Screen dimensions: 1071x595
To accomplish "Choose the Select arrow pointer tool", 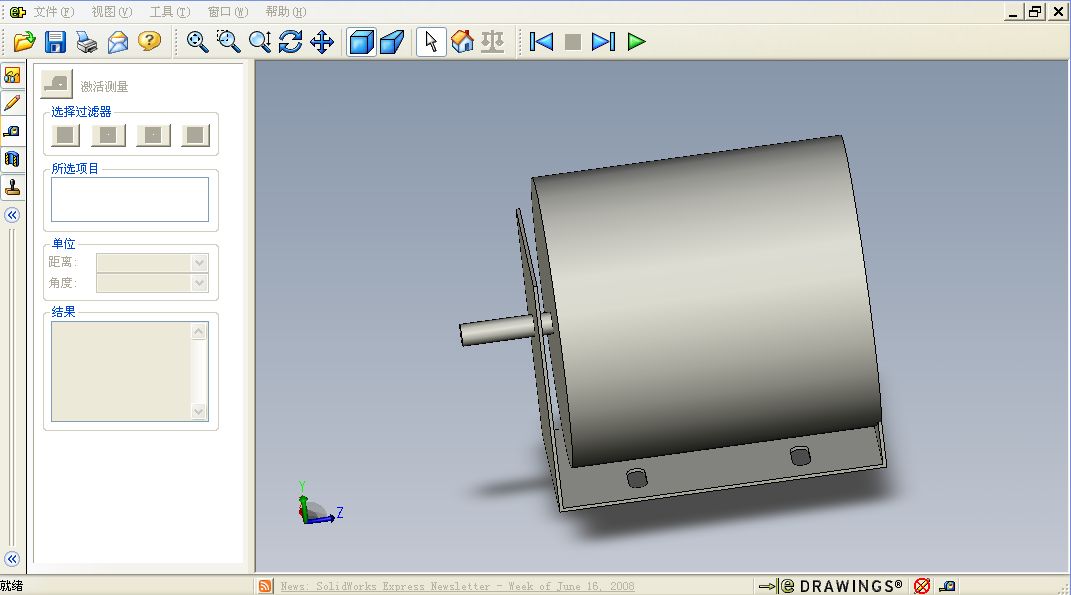I will pyautogui.click(x=431, y=42).
